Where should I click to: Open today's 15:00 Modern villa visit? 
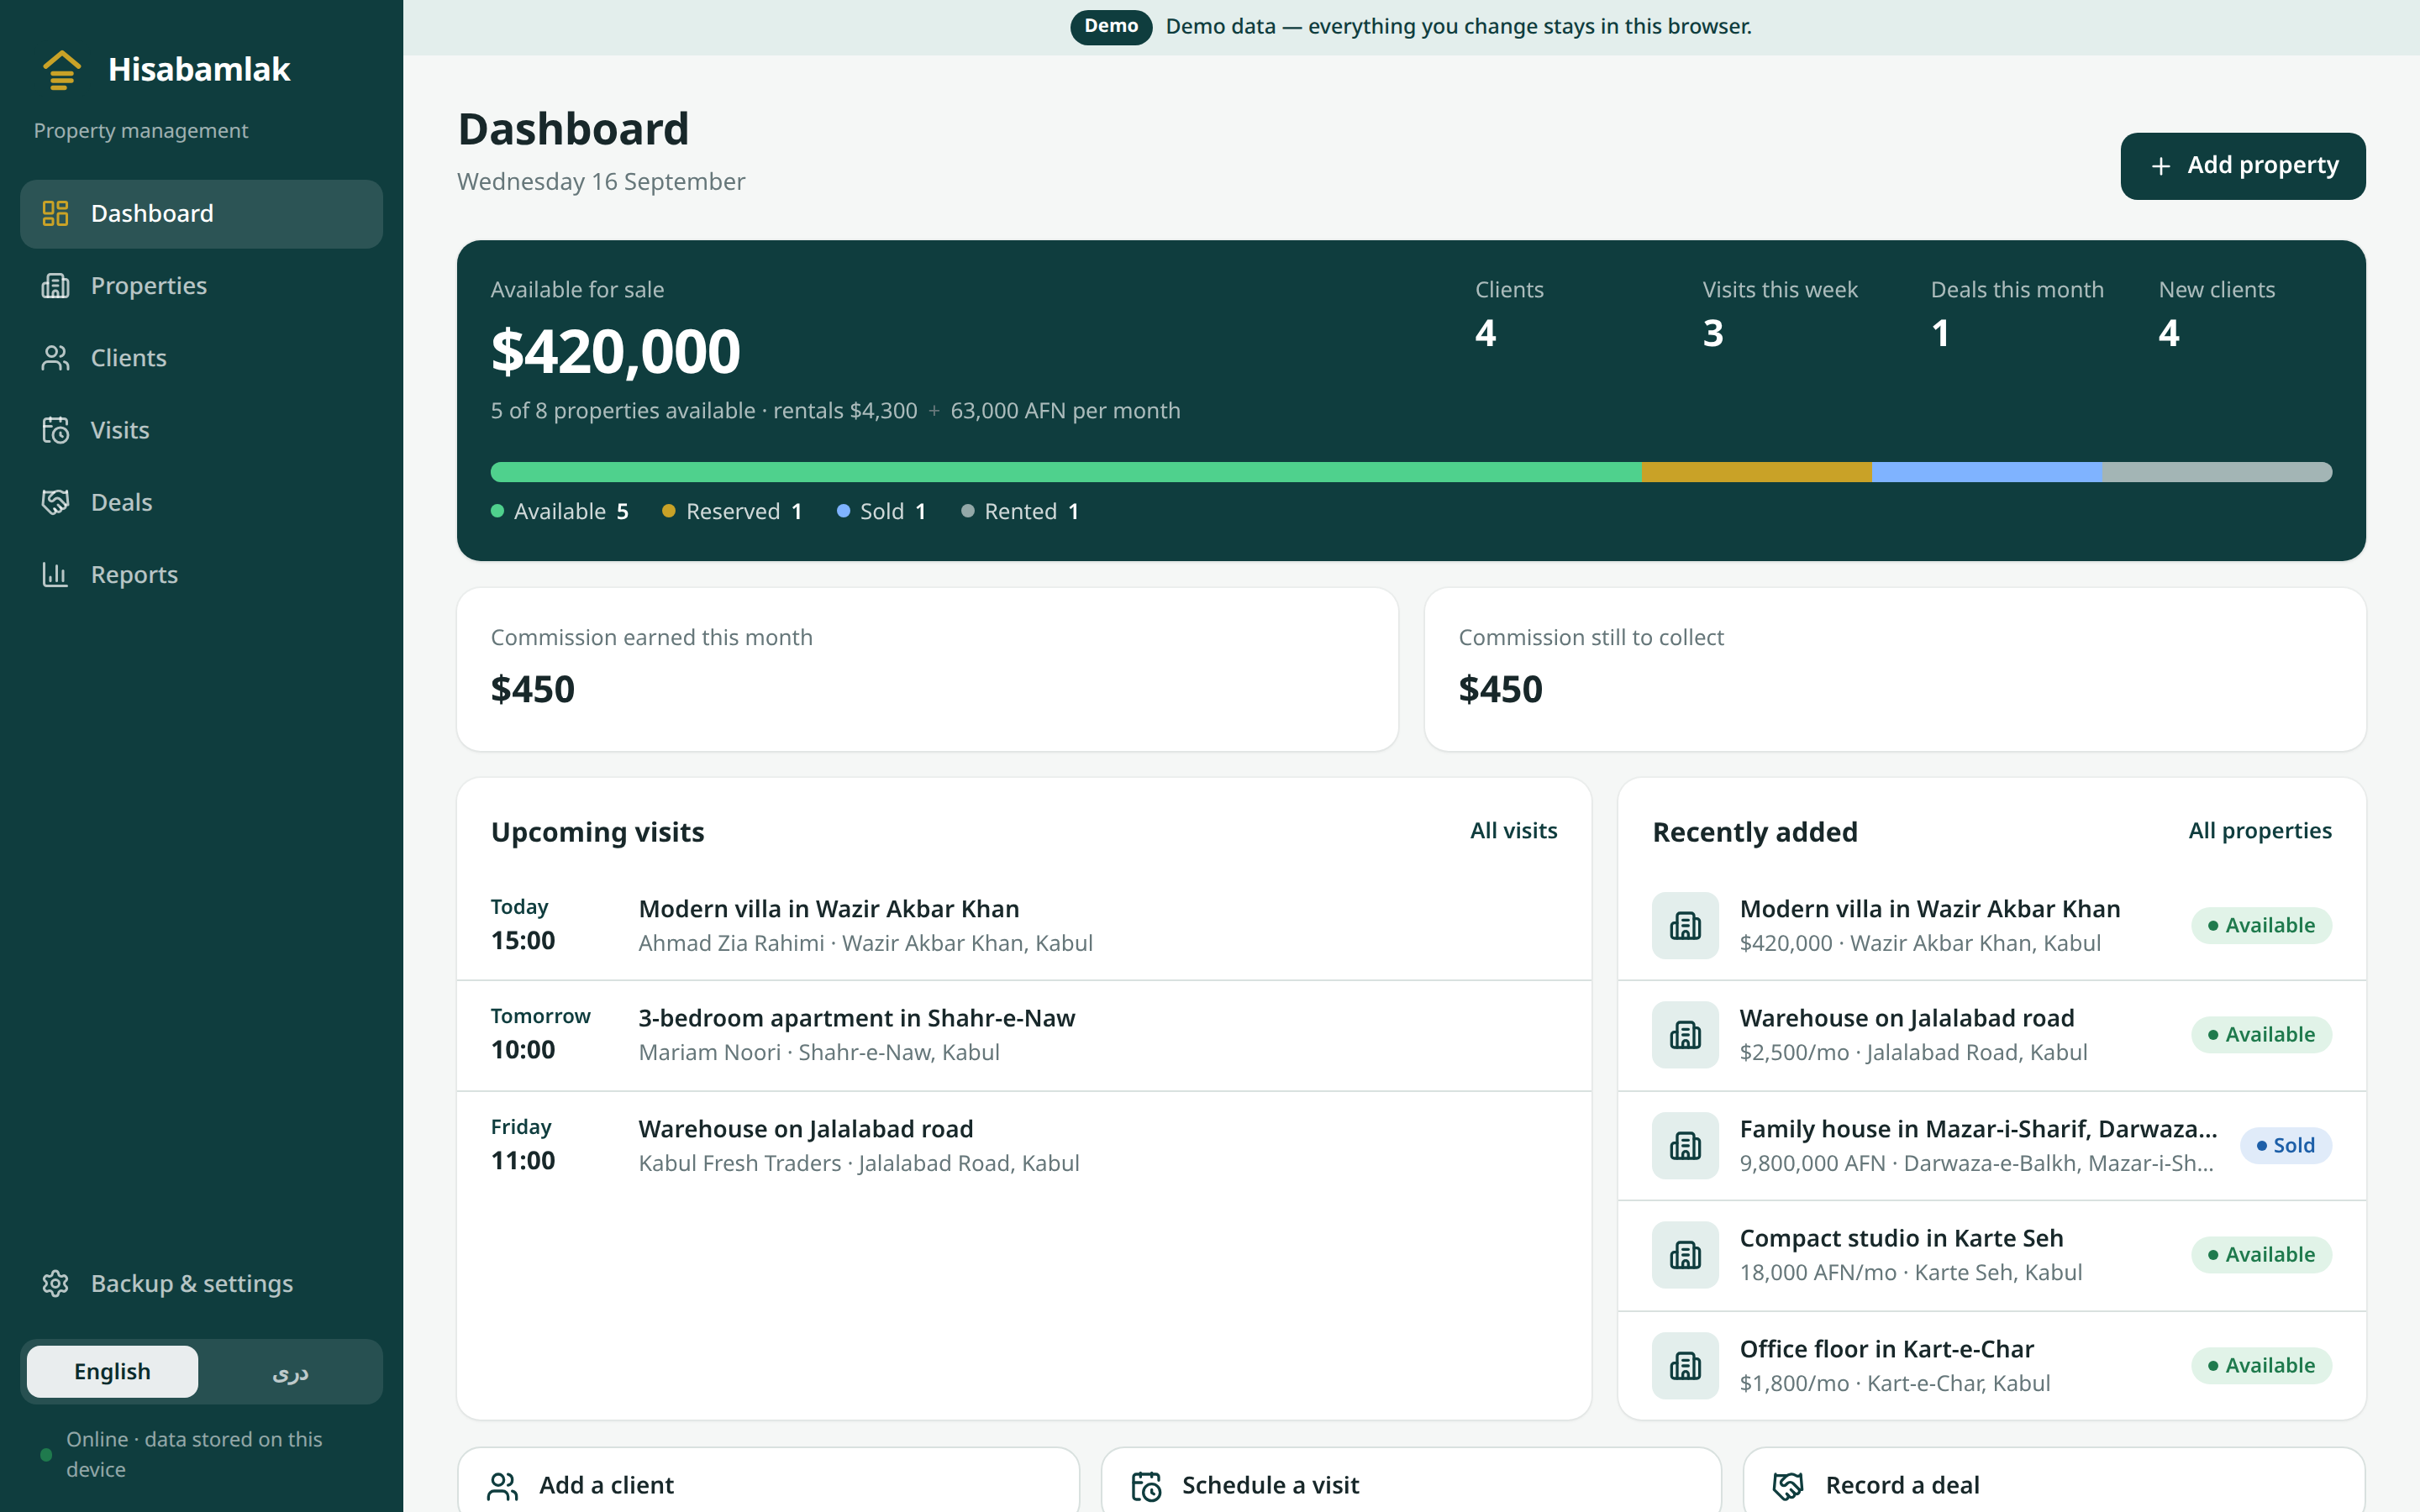(1024, 925)
